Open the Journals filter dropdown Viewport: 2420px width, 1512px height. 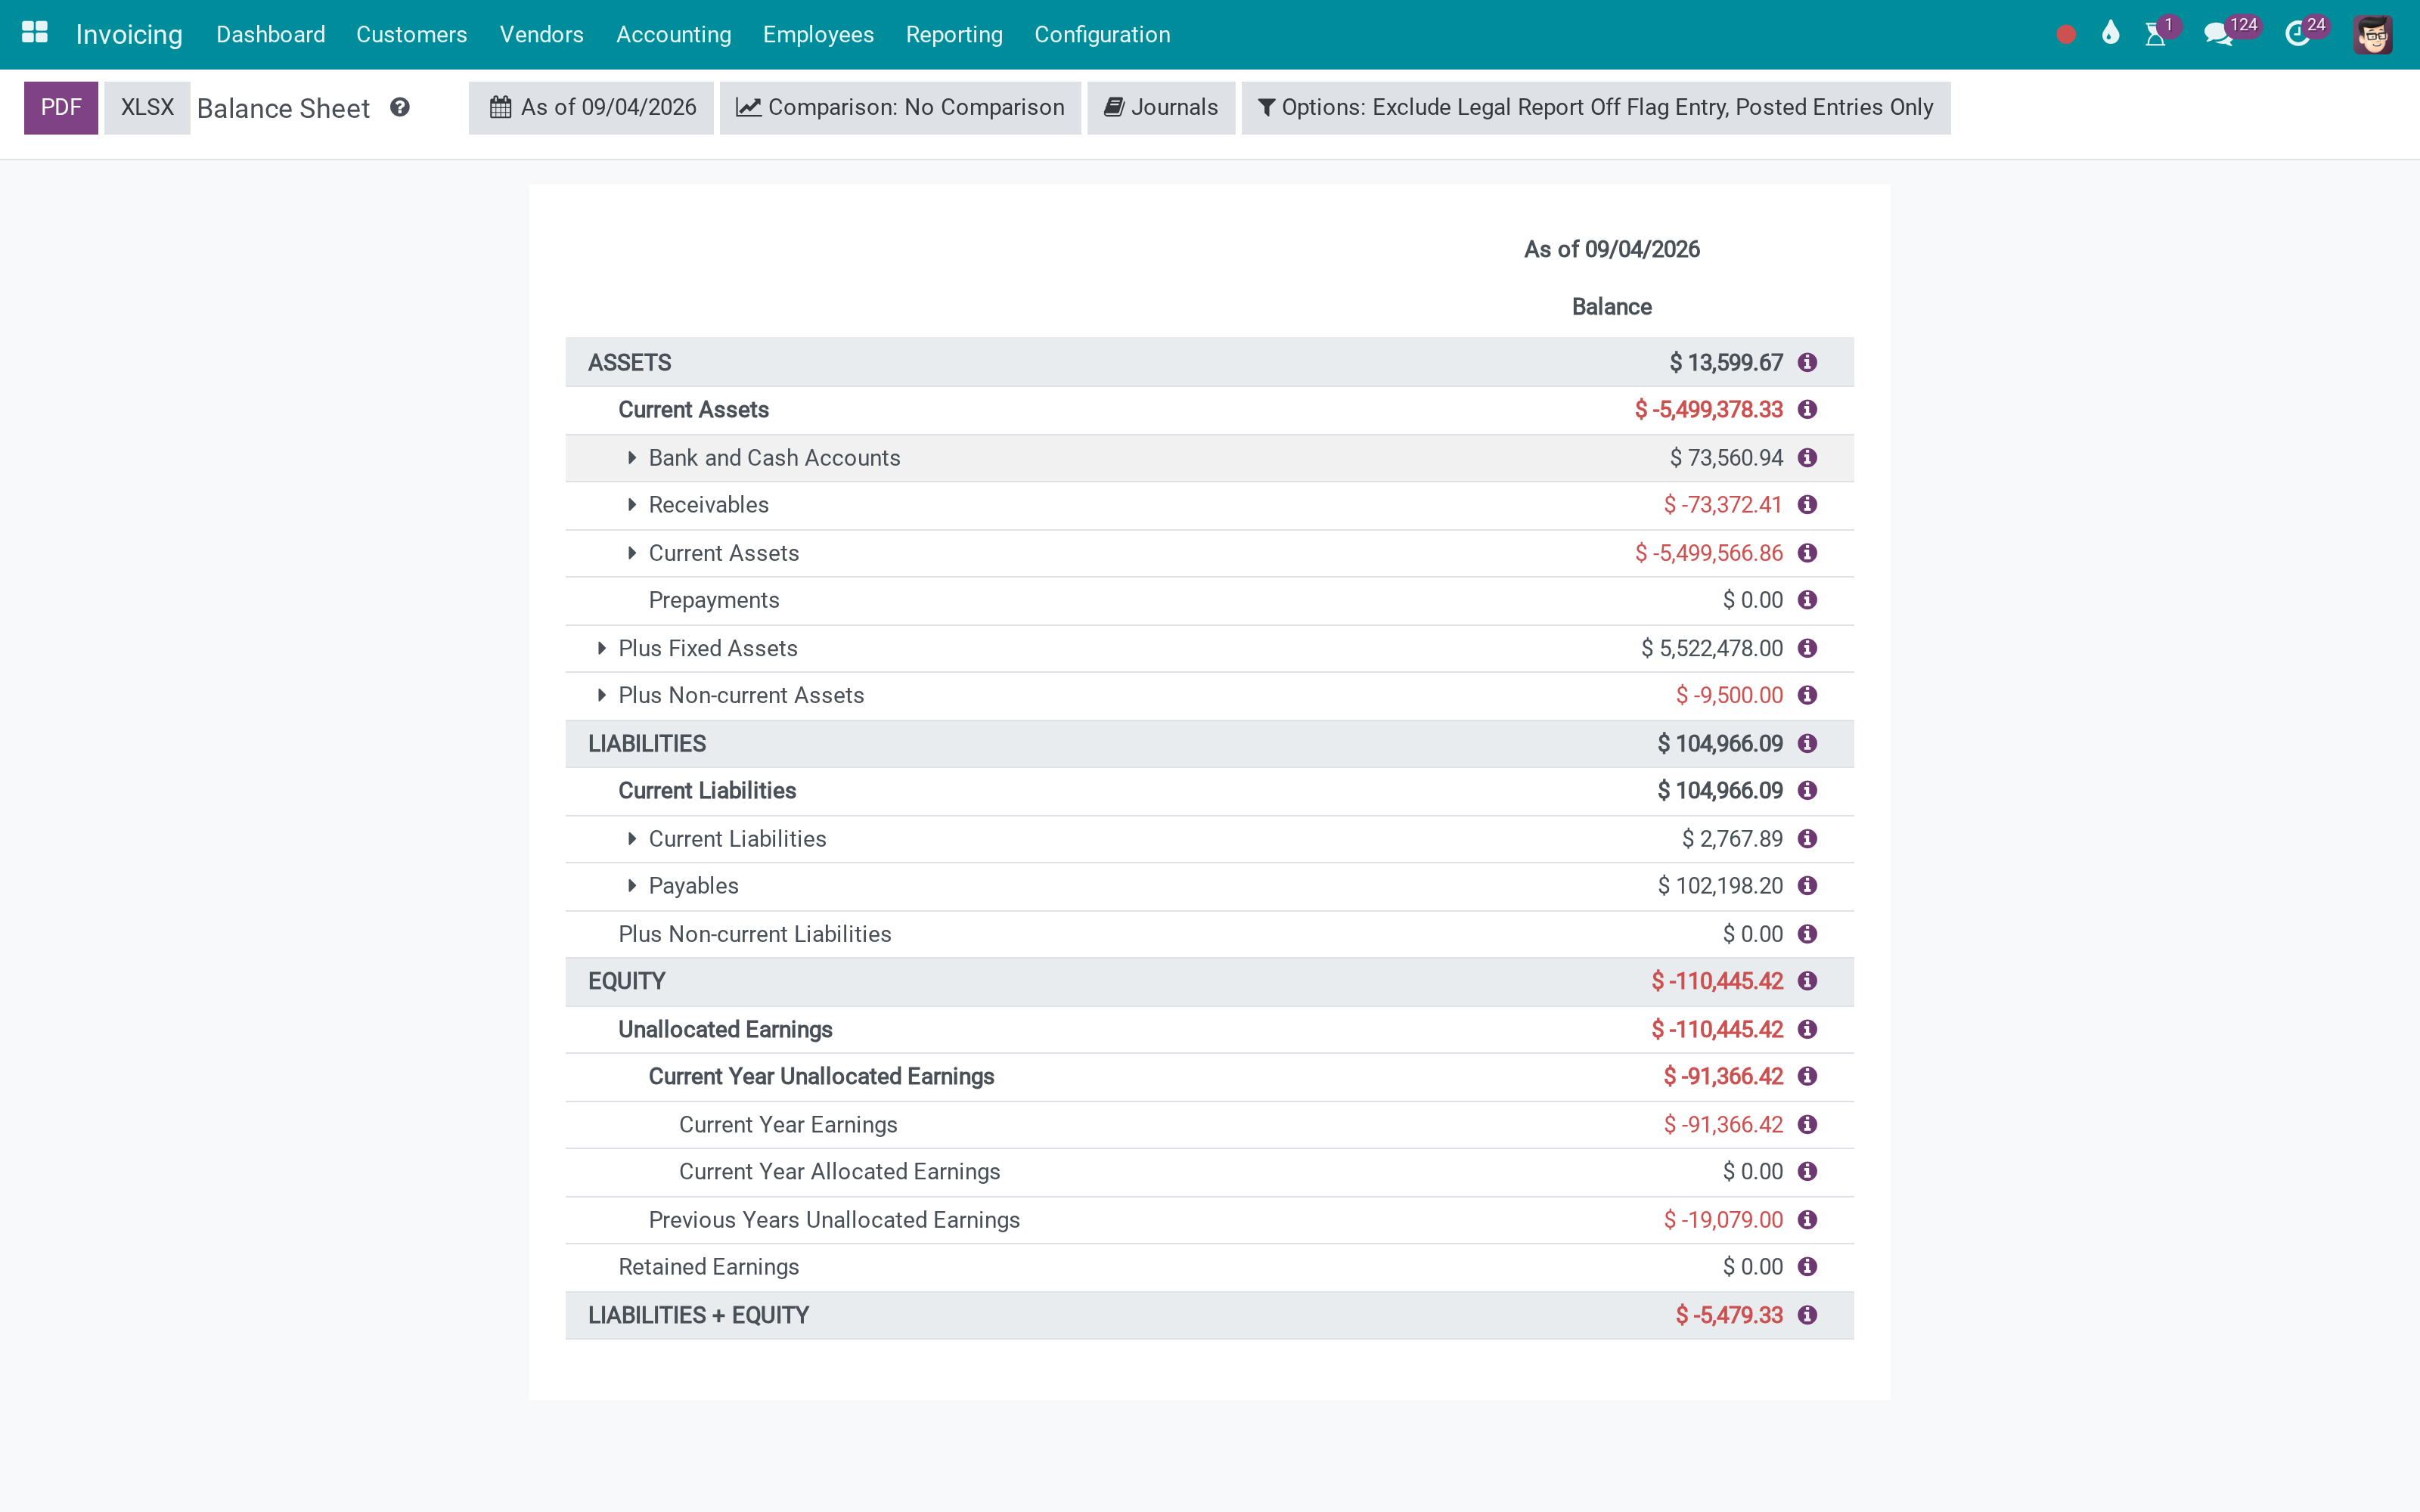point(1160,107)
